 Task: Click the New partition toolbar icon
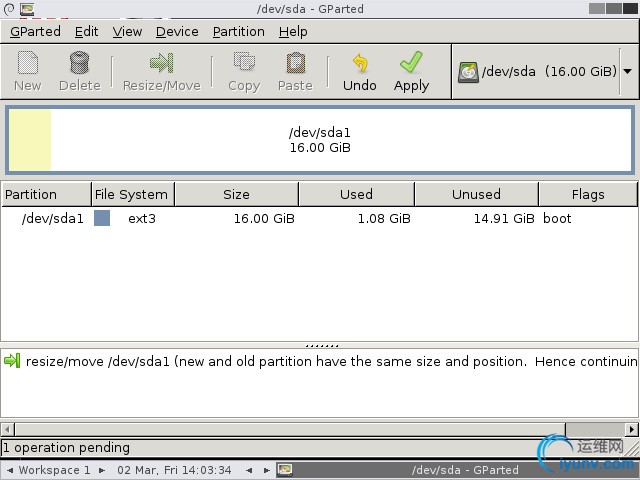28,63
